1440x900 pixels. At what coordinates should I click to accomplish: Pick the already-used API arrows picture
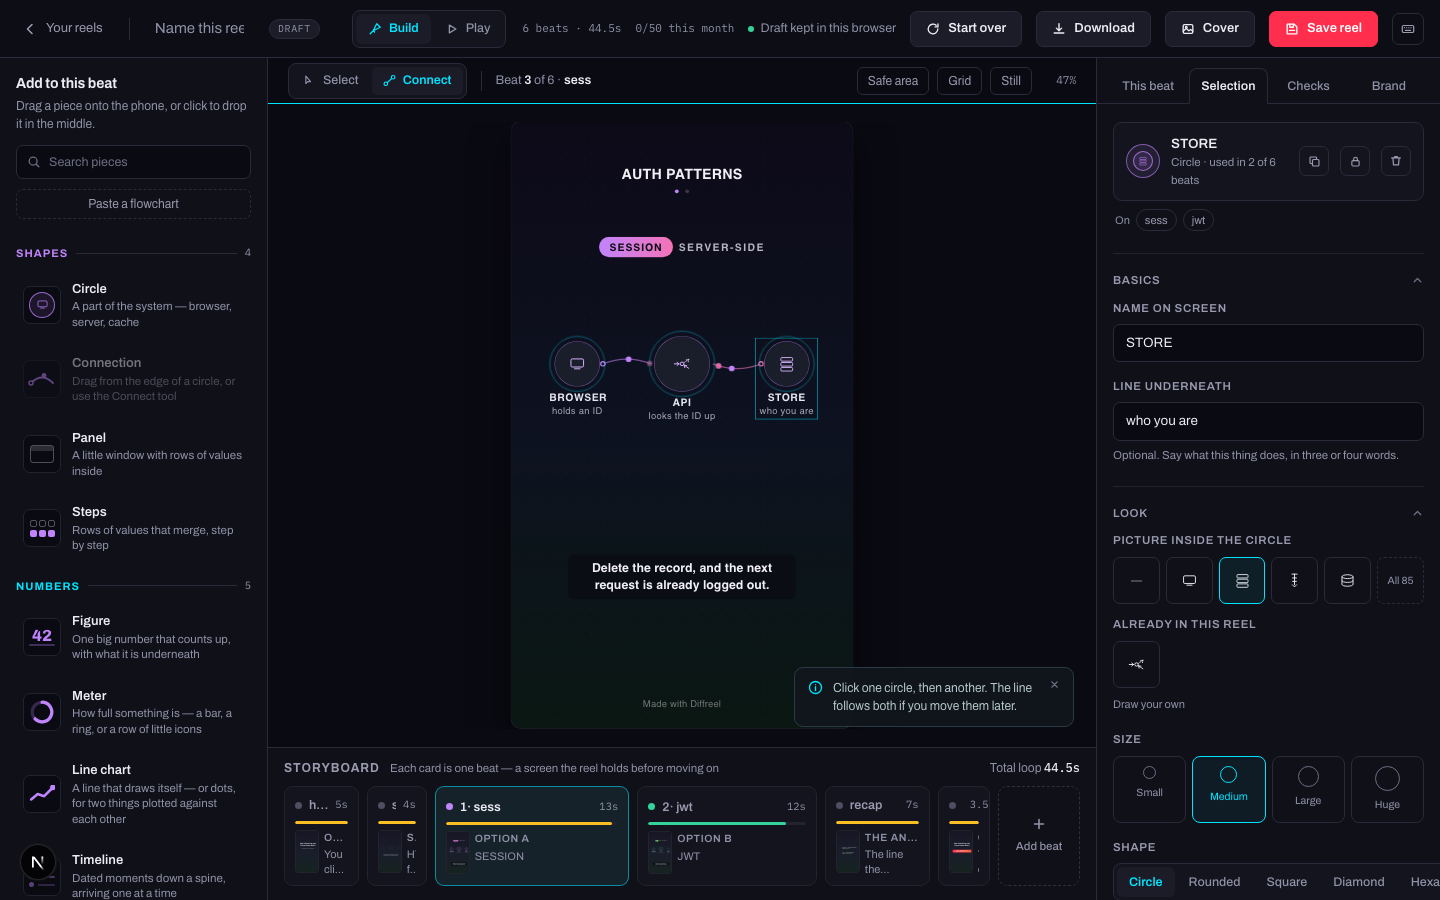point(1136,664)
